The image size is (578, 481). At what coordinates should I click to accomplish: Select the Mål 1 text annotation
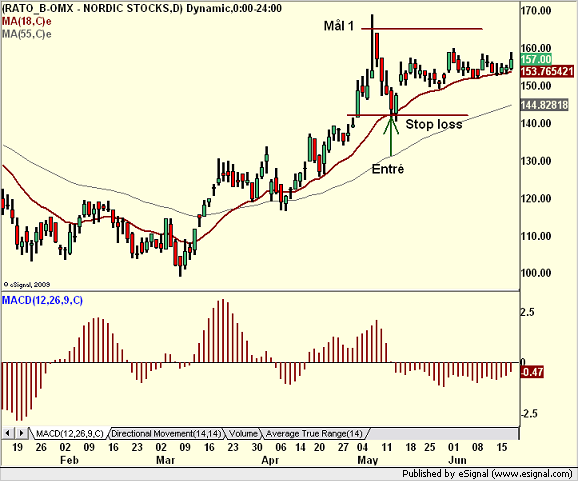click(339, 26)
